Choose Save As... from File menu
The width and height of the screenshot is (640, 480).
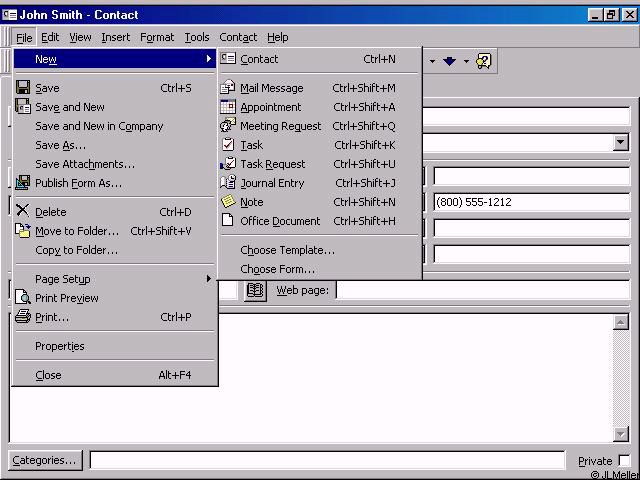point(115,145)
